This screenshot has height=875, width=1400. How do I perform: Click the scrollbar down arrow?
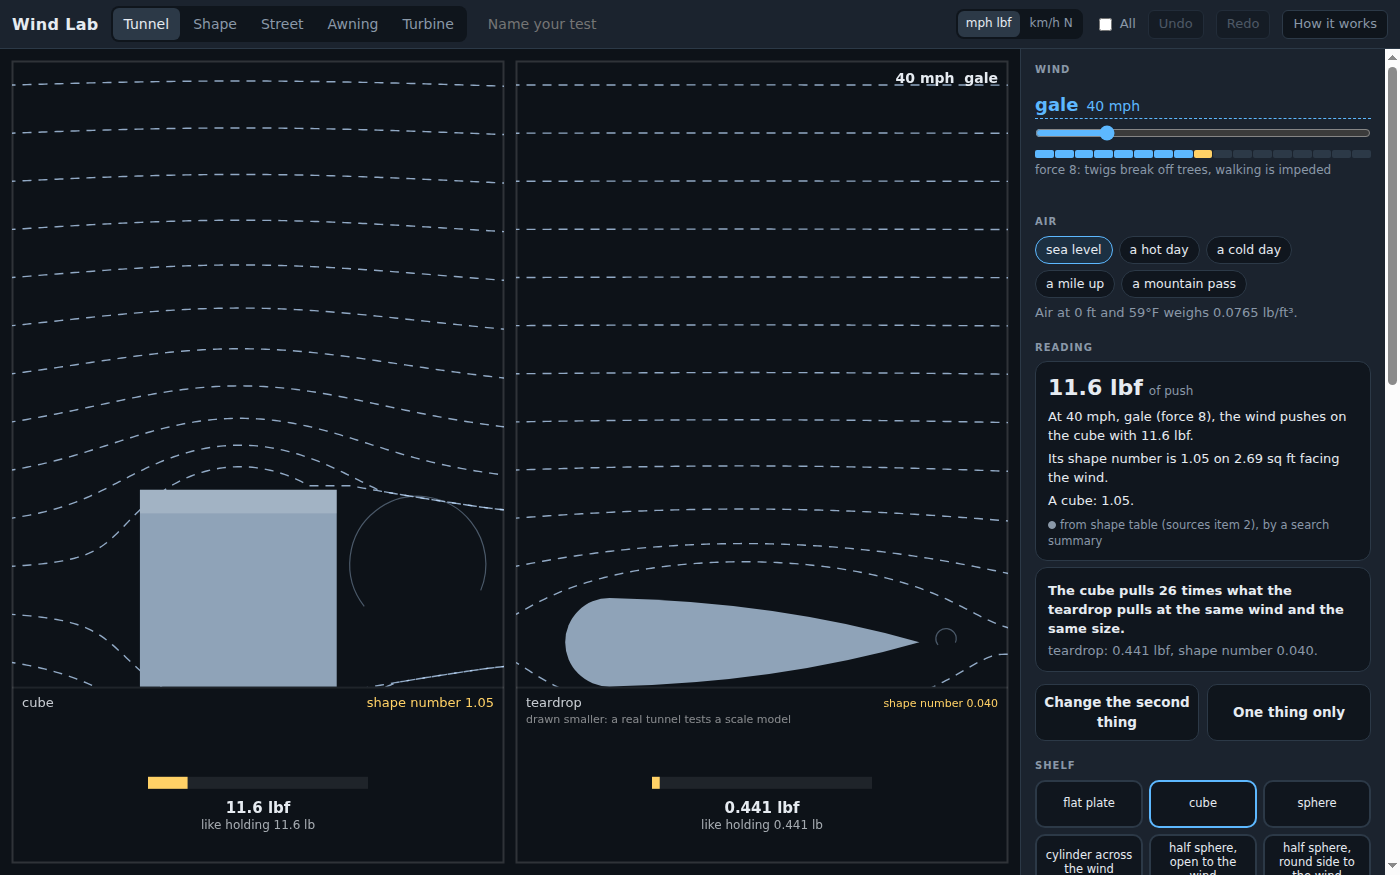[1392, 866]
